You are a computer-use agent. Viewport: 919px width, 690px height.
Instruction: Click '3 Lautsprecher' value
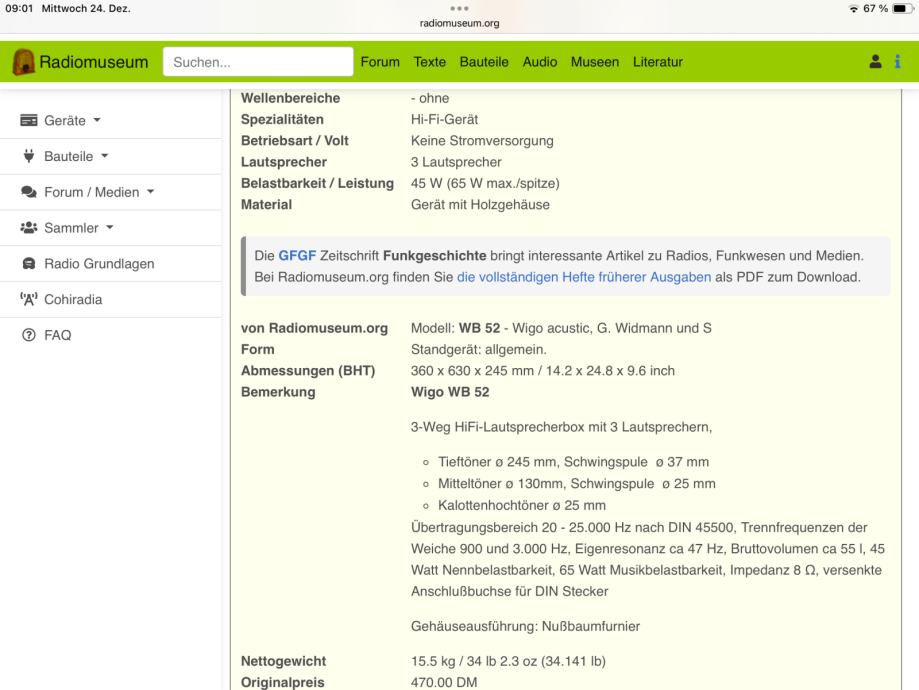click(457, 162)
